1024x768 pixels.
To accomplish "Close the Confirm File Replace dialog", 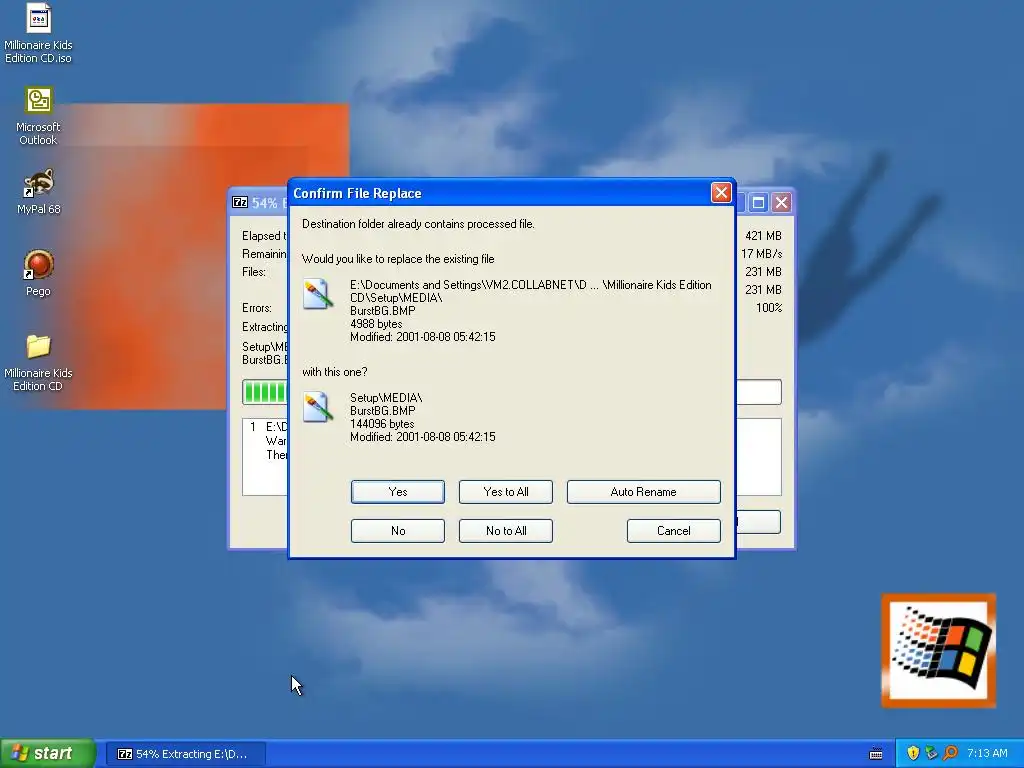I will coord(721,193).
